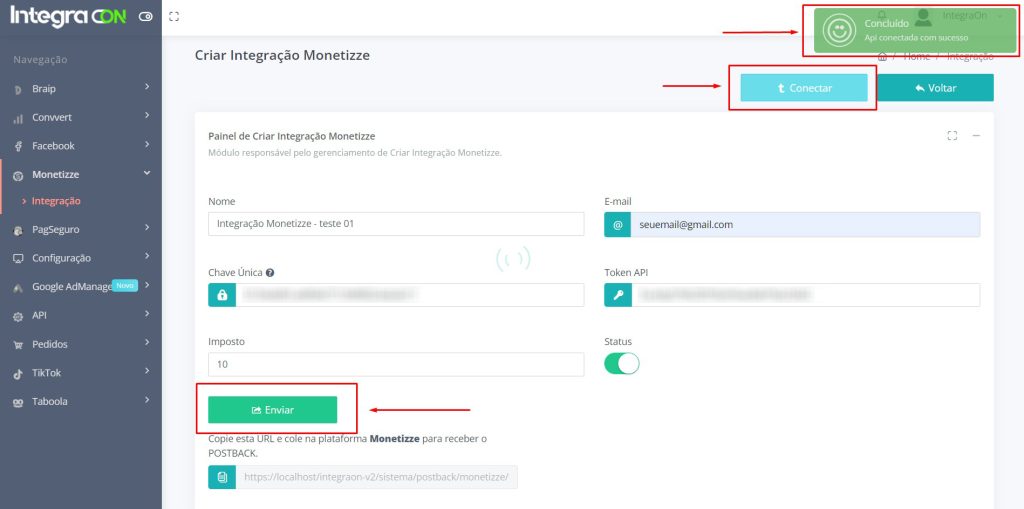Toggle the sidebar collapse switch near the logo

click(x=146, y=17)
